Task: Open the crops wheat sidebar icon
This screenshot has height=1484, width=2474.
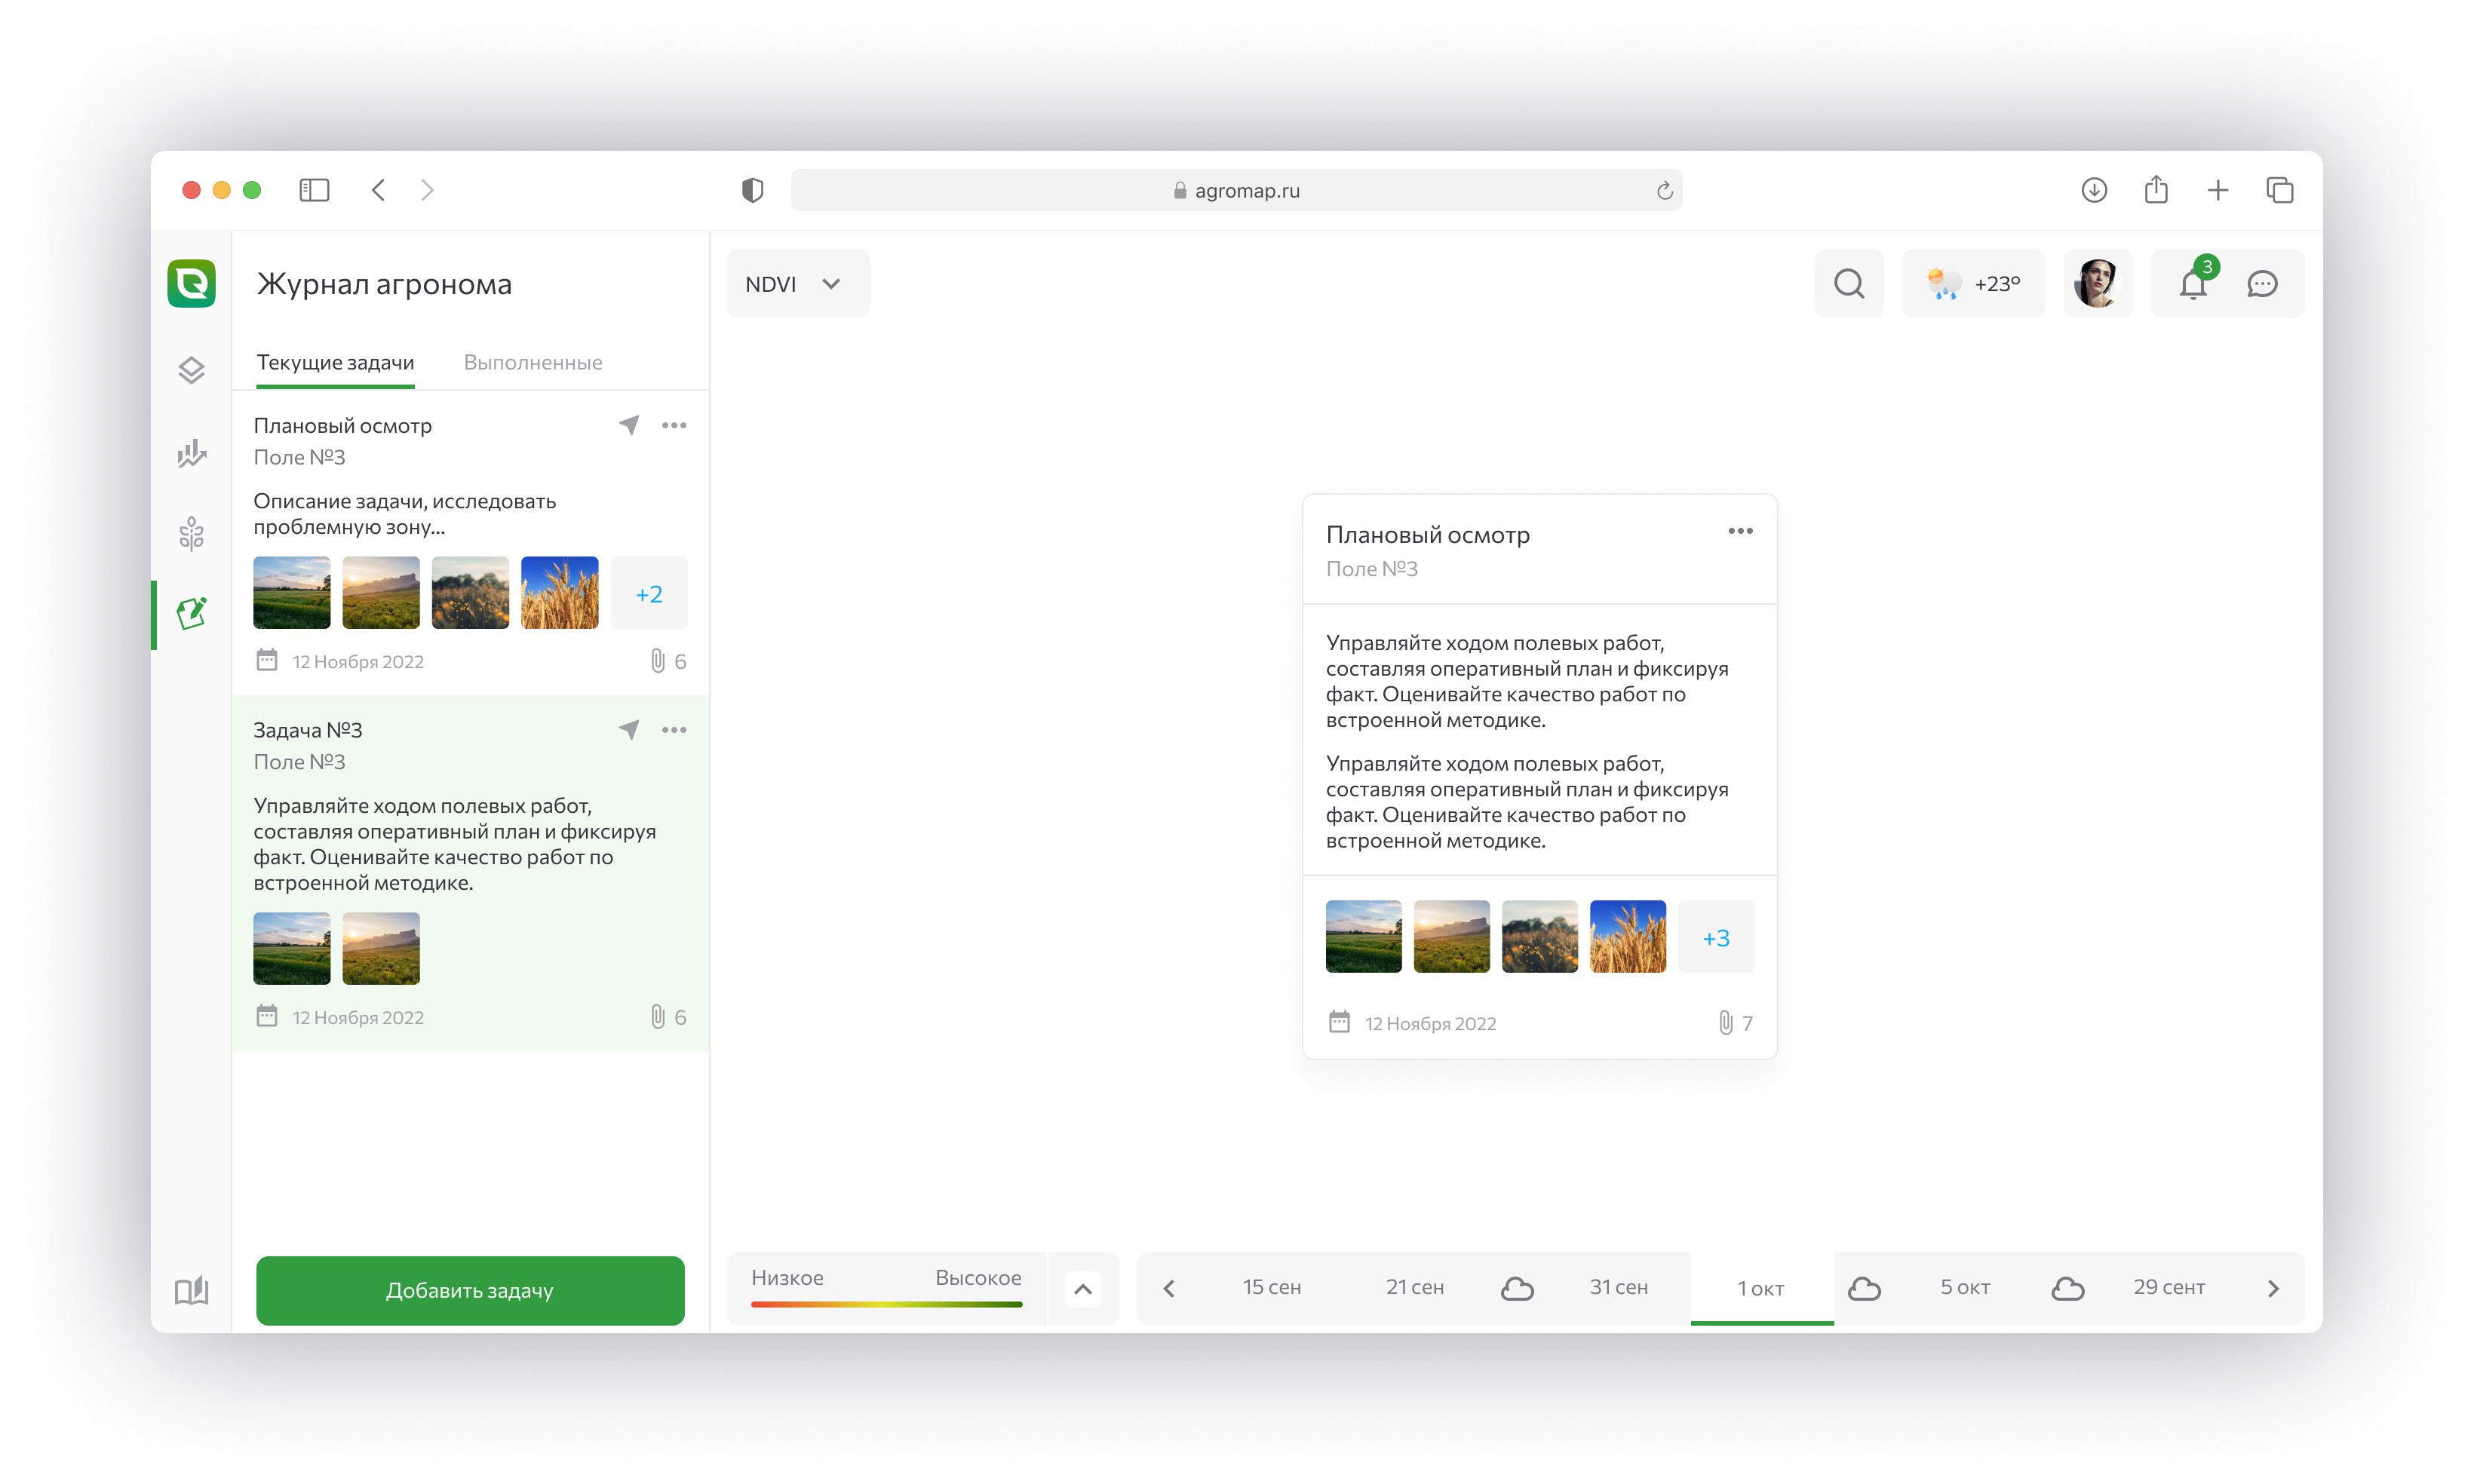Action: pos(191,533)
